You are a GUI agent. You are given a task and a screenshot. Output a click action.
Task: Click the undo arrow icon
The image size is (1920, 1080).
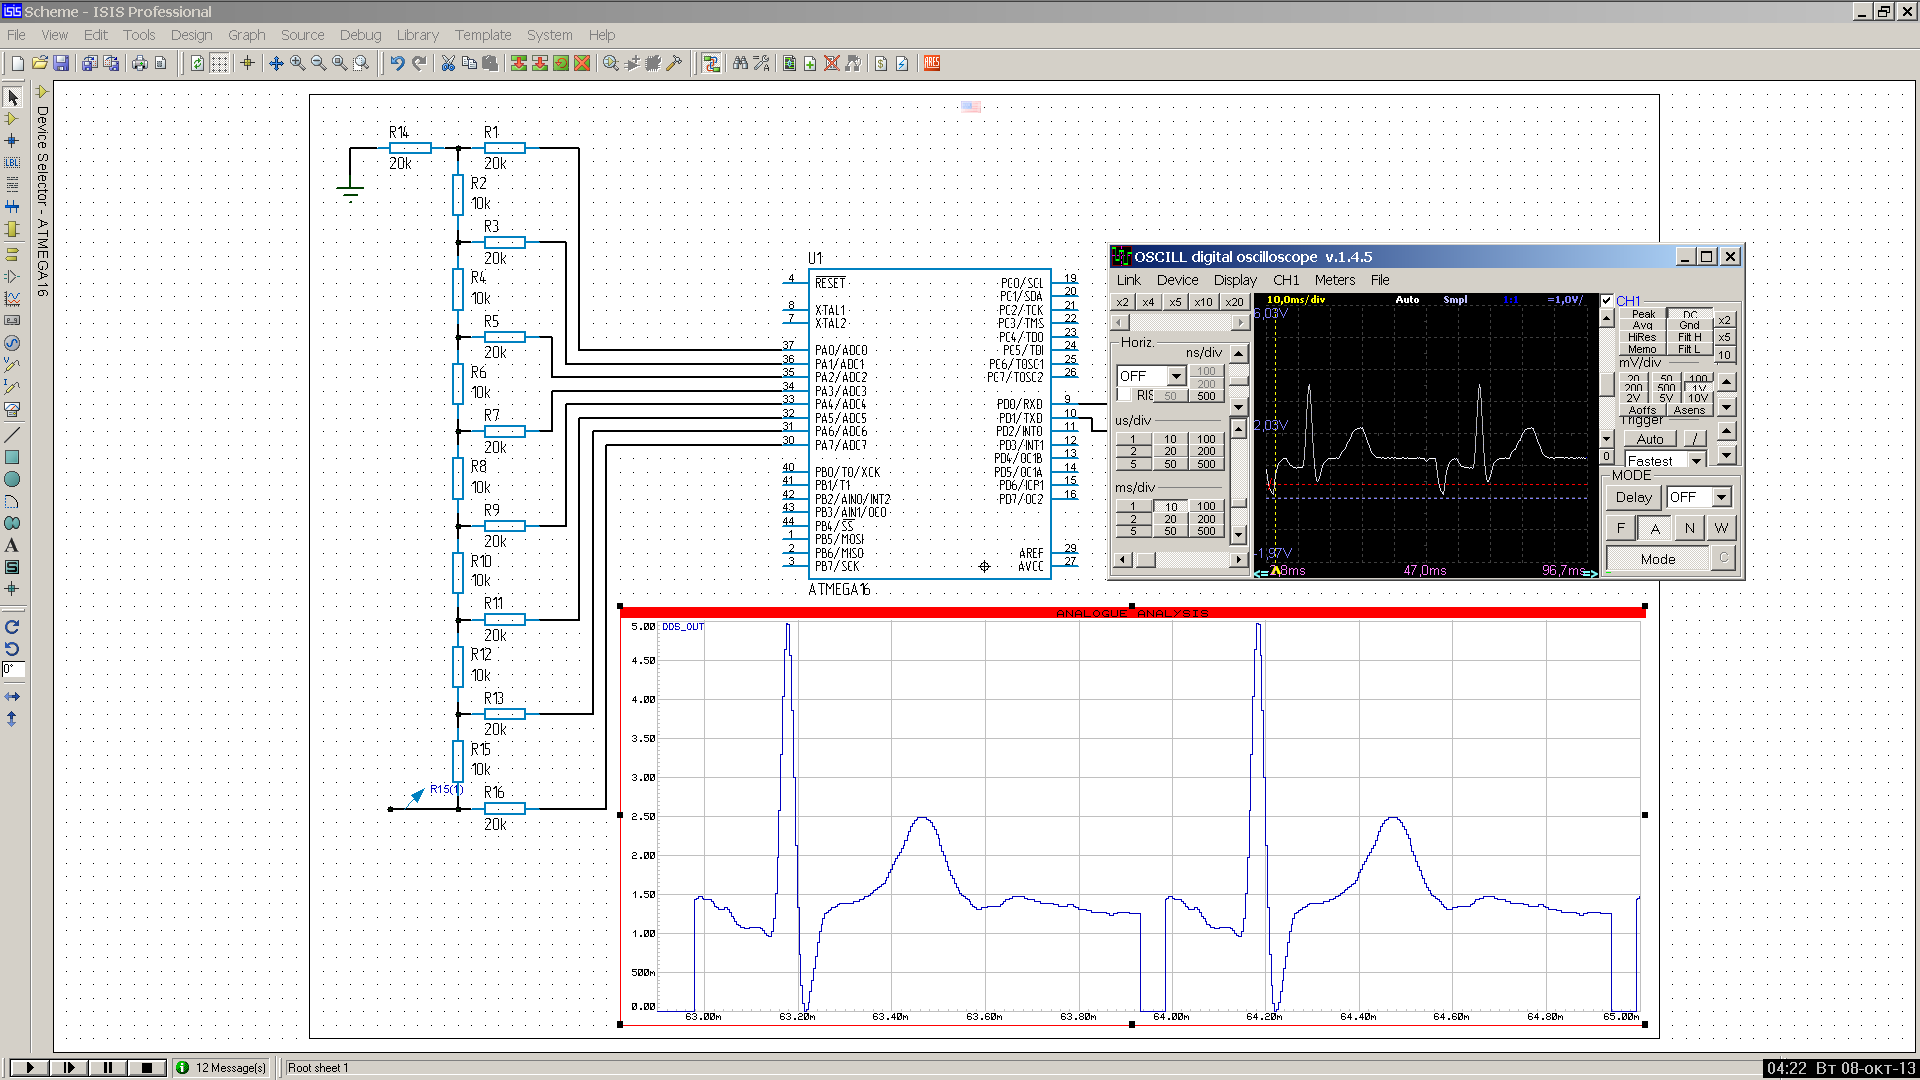(397, 63)
